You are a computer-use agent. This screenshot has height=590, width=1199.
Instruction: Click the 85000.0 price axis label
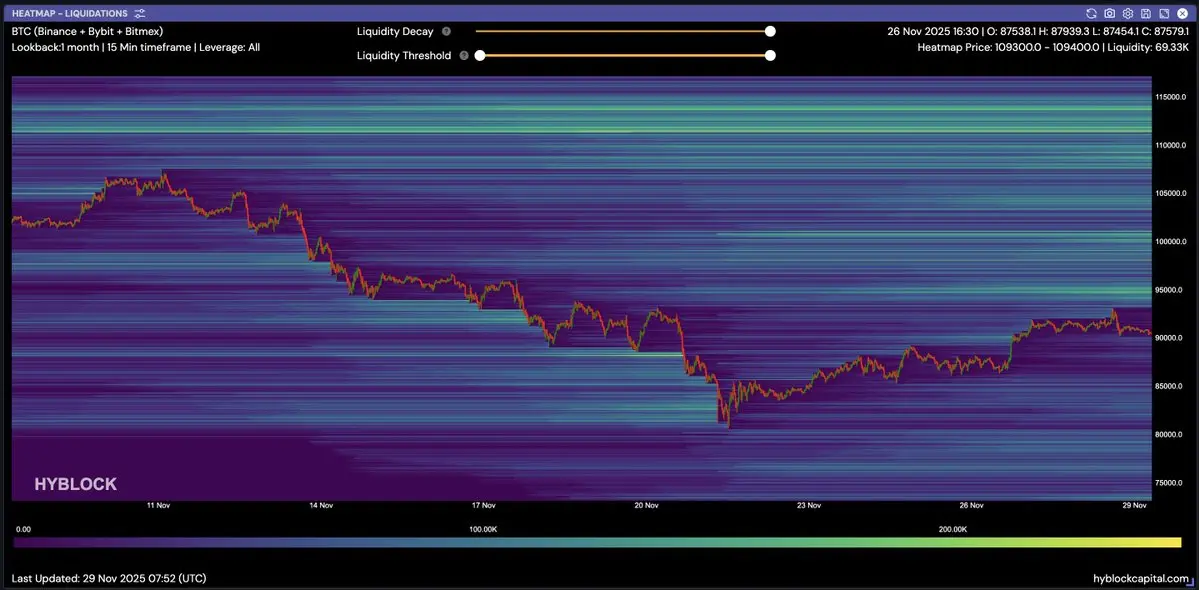click(1171, 386)
